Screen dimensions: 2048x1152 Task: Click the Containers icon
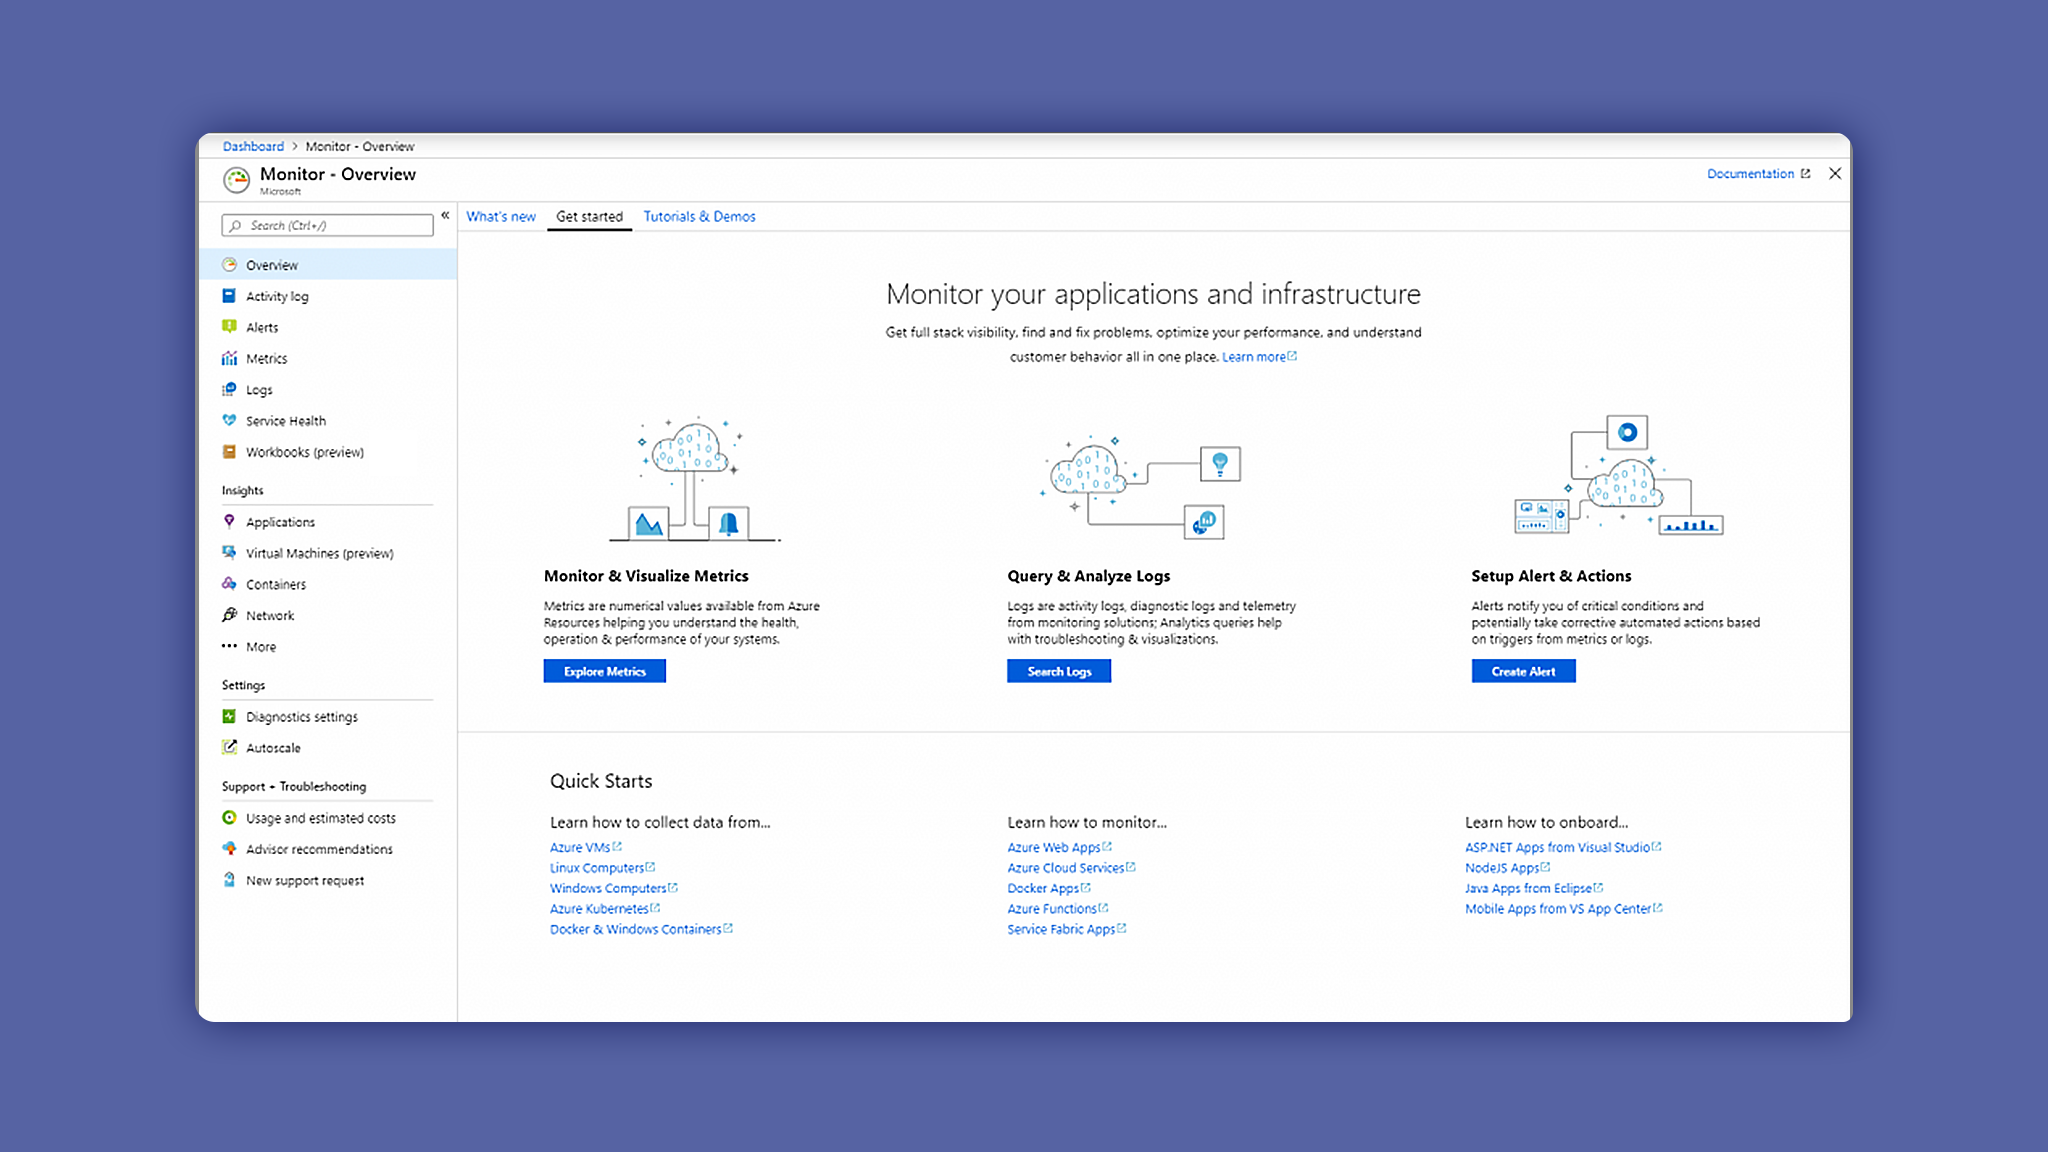229,584
